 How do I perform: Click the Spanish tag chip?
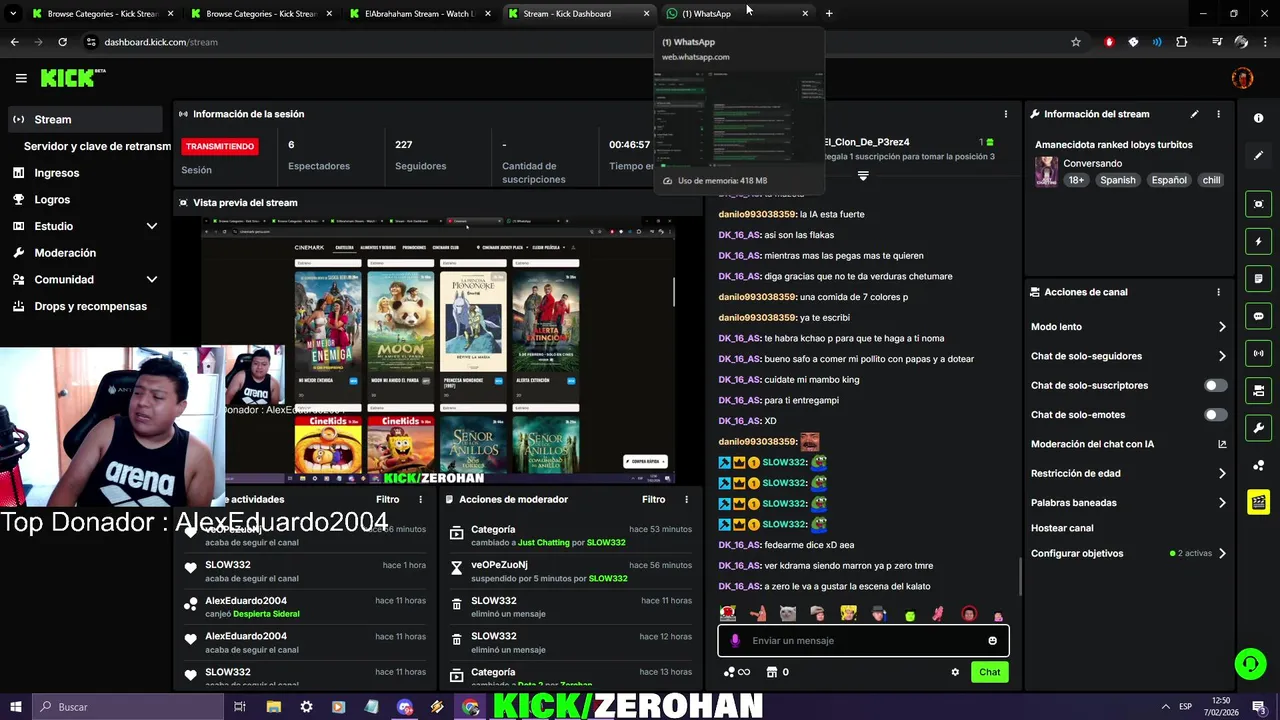1117,180
